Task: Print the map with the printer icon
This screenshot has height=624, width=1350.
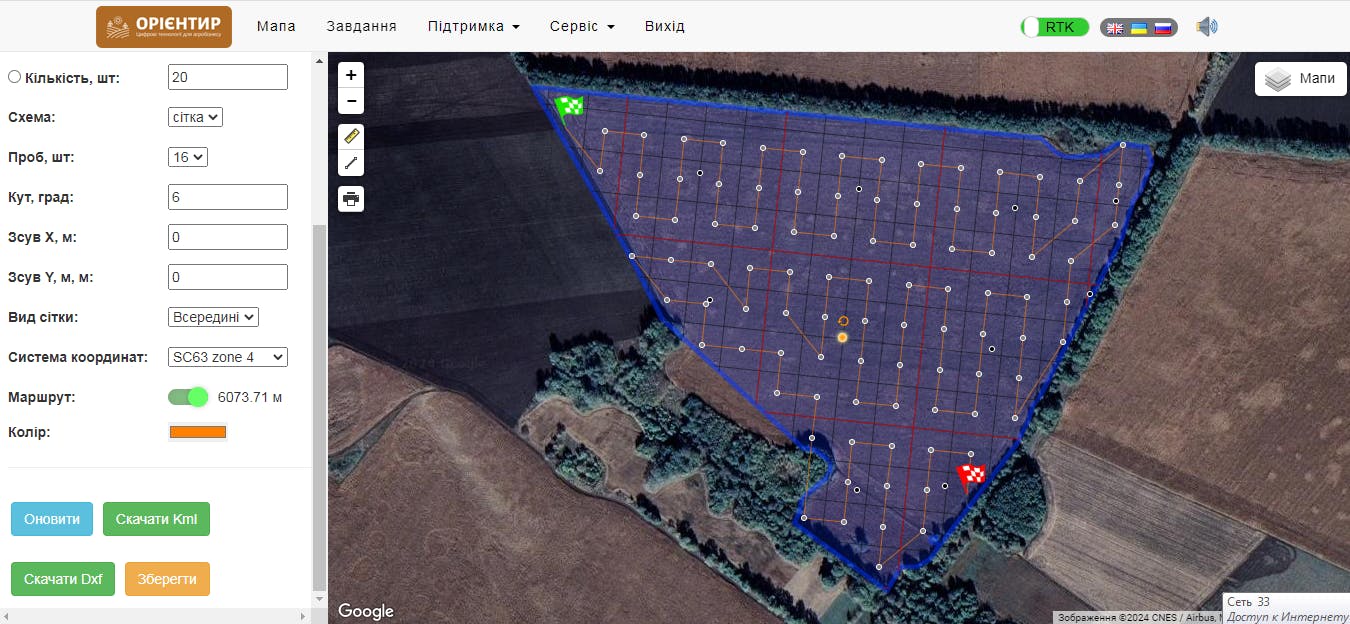Action: (351, 199)
